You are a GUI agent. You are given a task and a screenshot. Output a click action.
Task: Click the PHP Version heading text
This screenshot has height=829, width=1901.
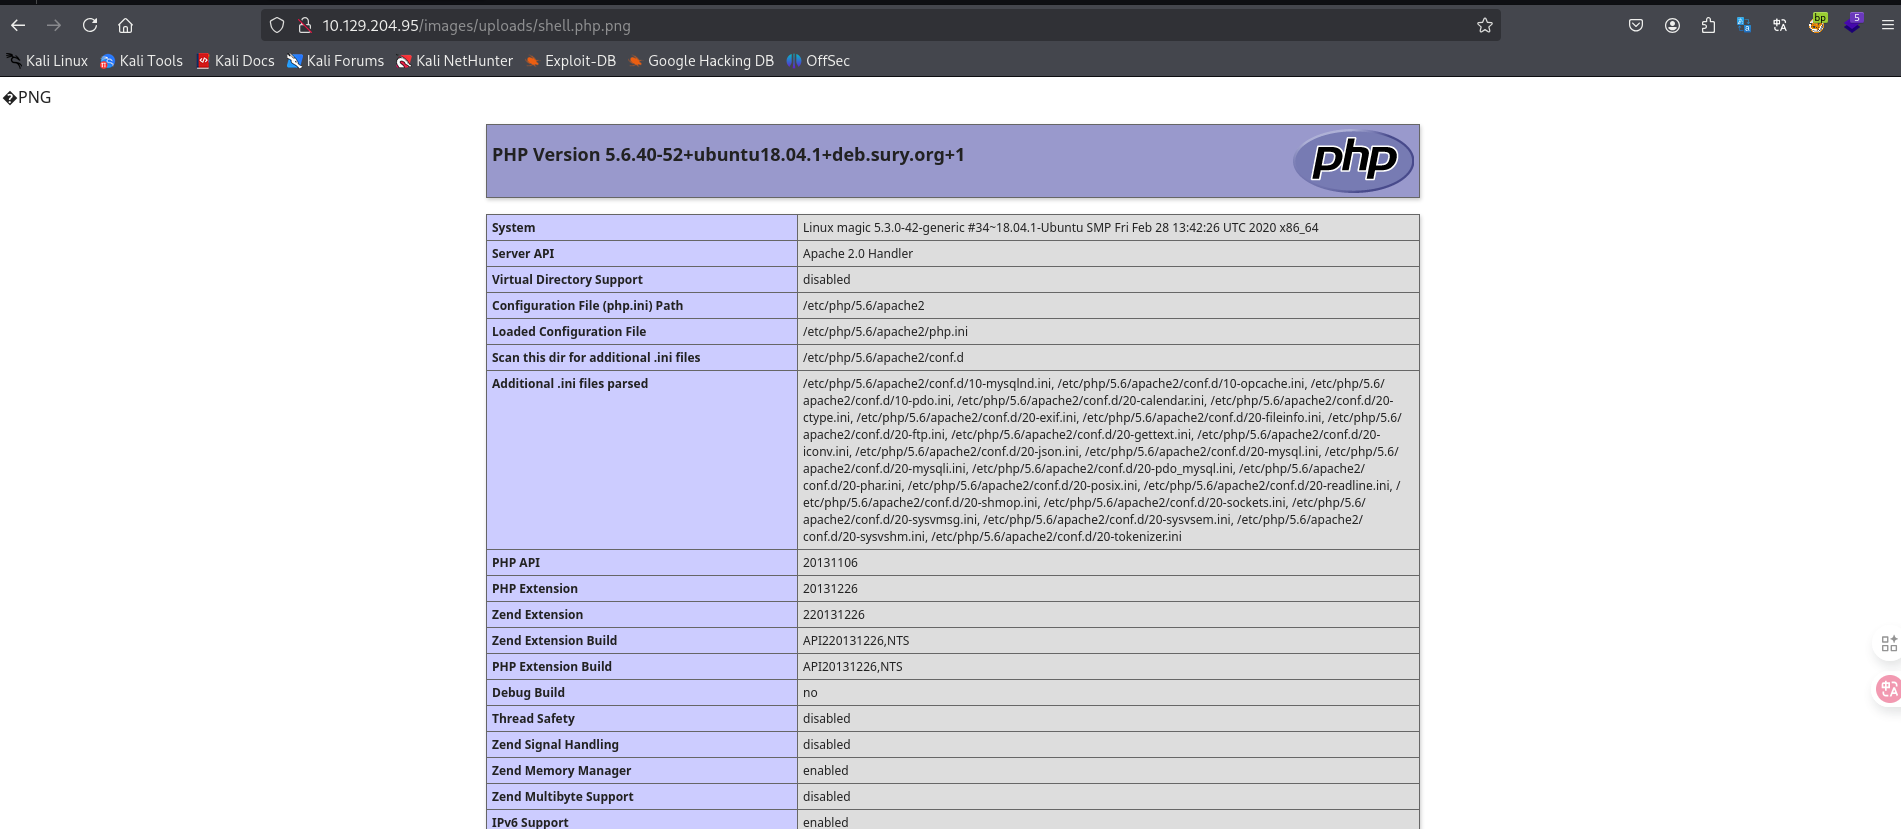click(728, 155)
